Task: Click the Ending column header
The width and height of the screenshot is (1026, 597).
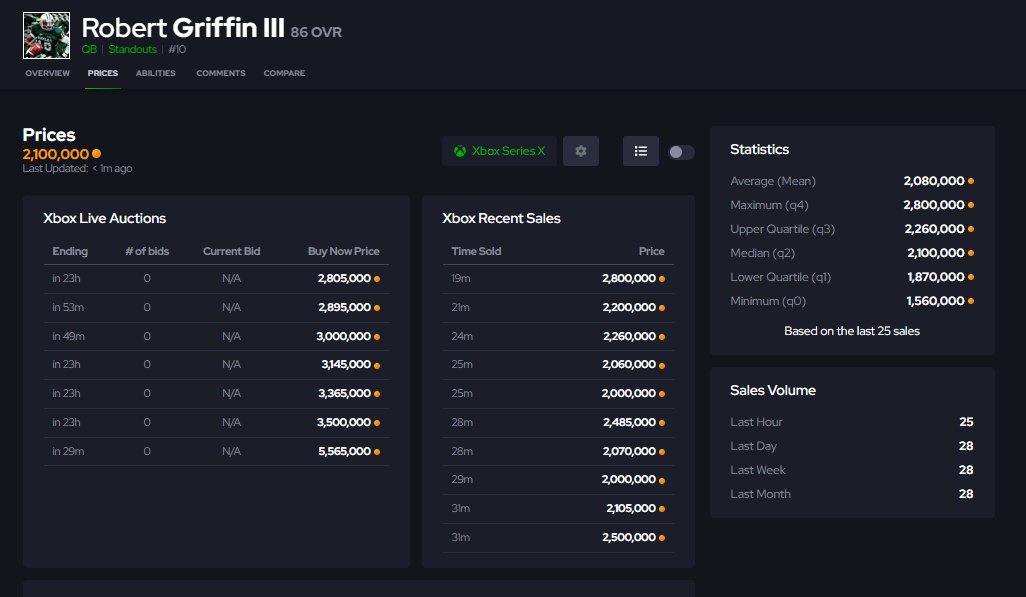Action: click(x=70, y=251)
